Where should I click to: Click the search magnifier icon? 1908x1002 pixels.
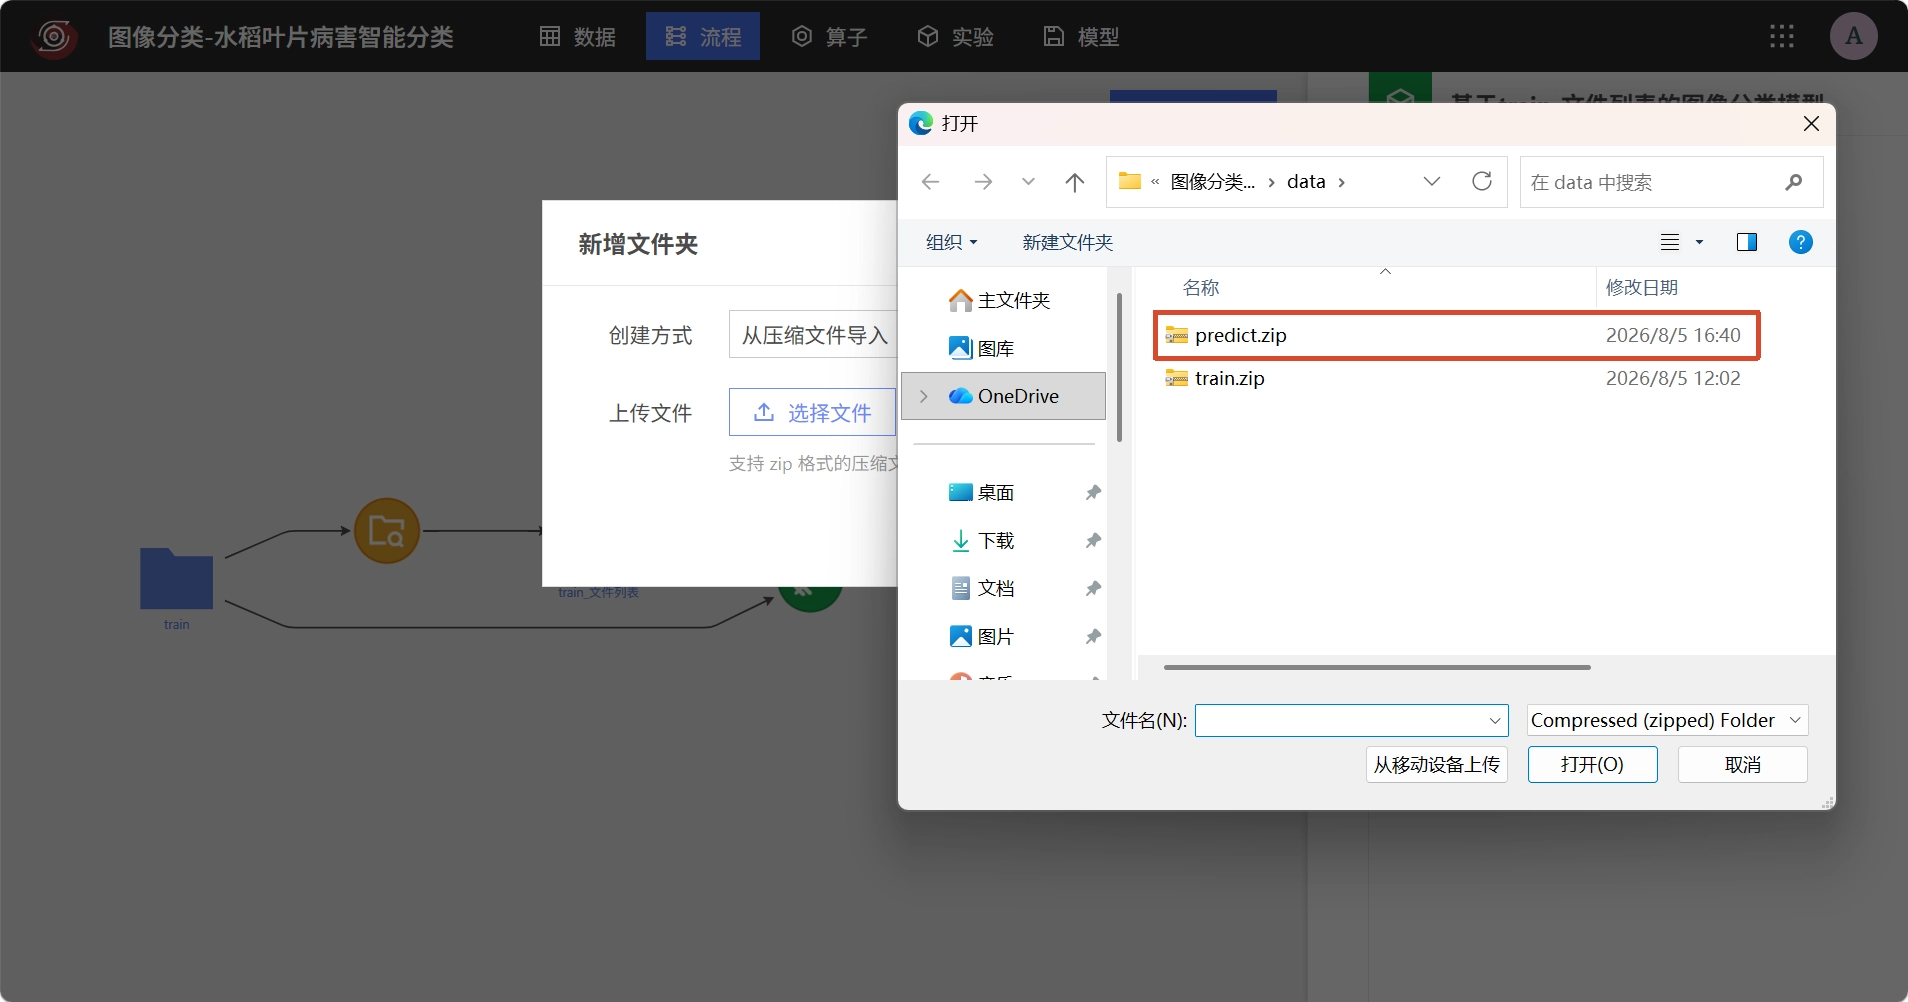(x=1794, y=182)
